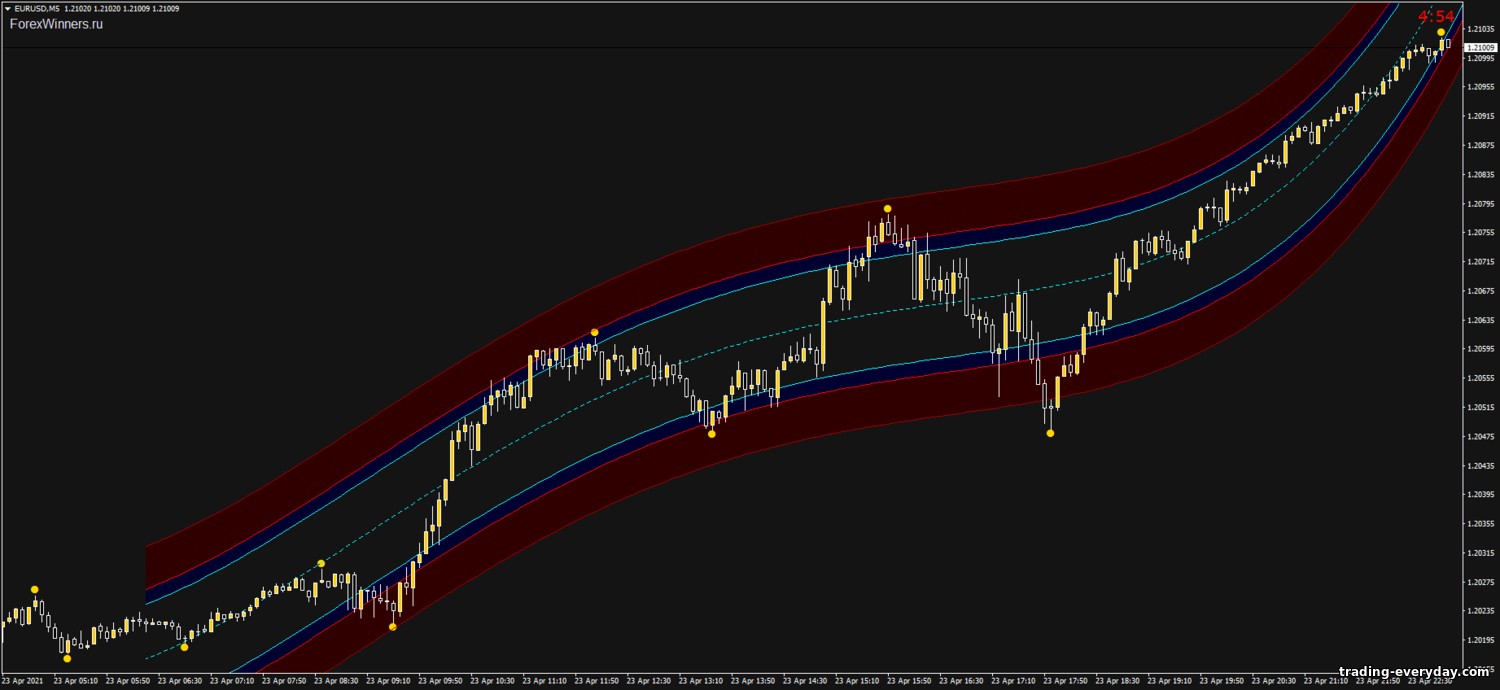Click the 23 Apr 10:30 time label
Image resolution: width=1500 pixels, height=690 pixels.
pos(492,682)
